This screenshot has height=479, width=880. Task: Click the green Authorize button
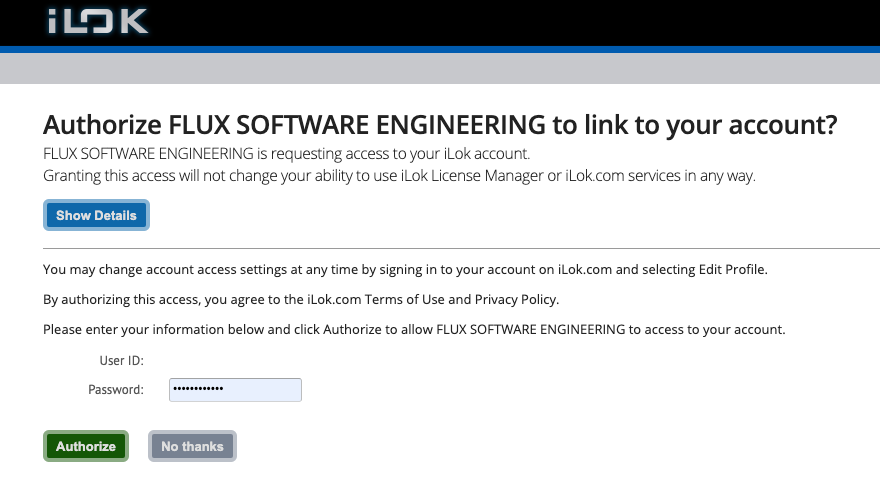pos(86,446)
